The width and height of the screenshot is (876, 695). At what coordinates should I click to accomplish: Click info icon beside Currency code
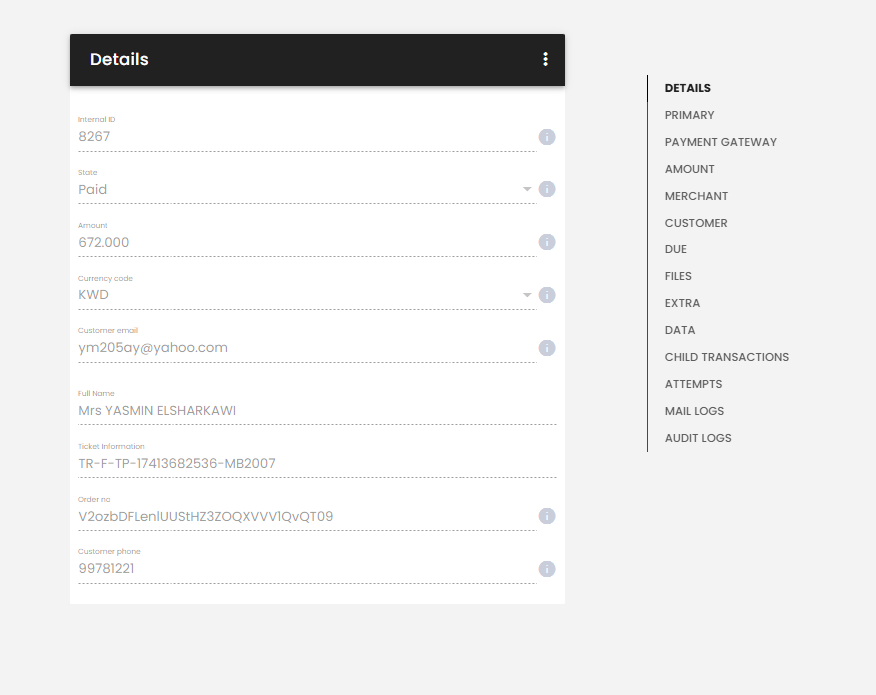547,295
